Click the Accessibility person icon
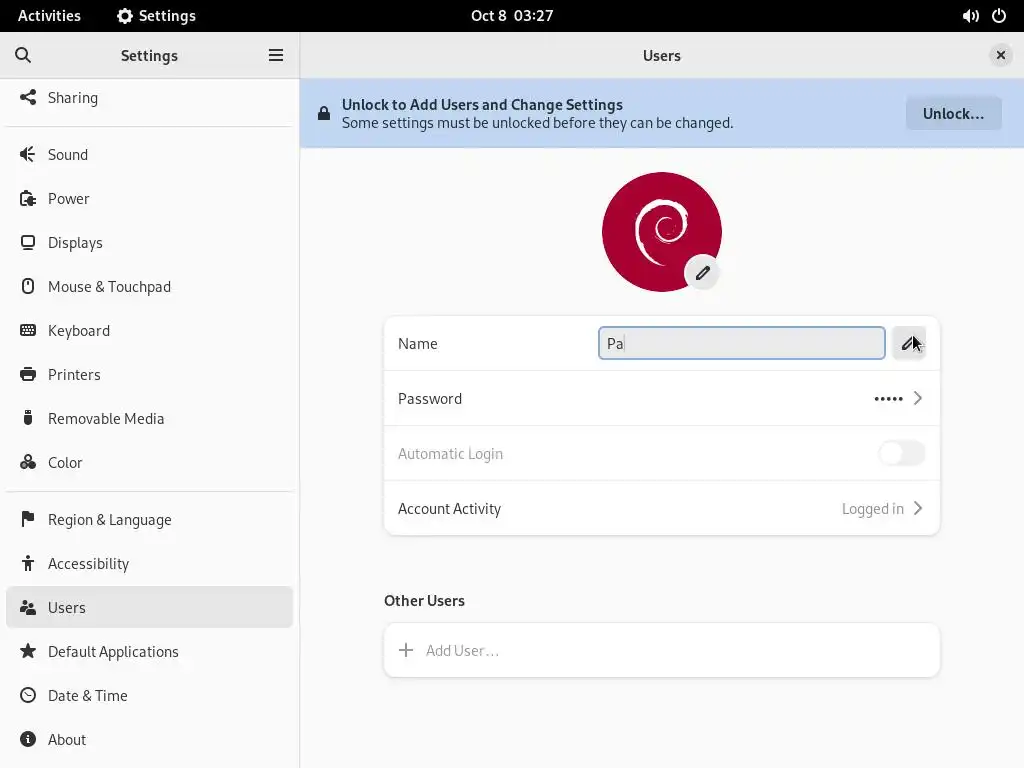This screenshot has height=768, width=1024. (x=27, y=563)
